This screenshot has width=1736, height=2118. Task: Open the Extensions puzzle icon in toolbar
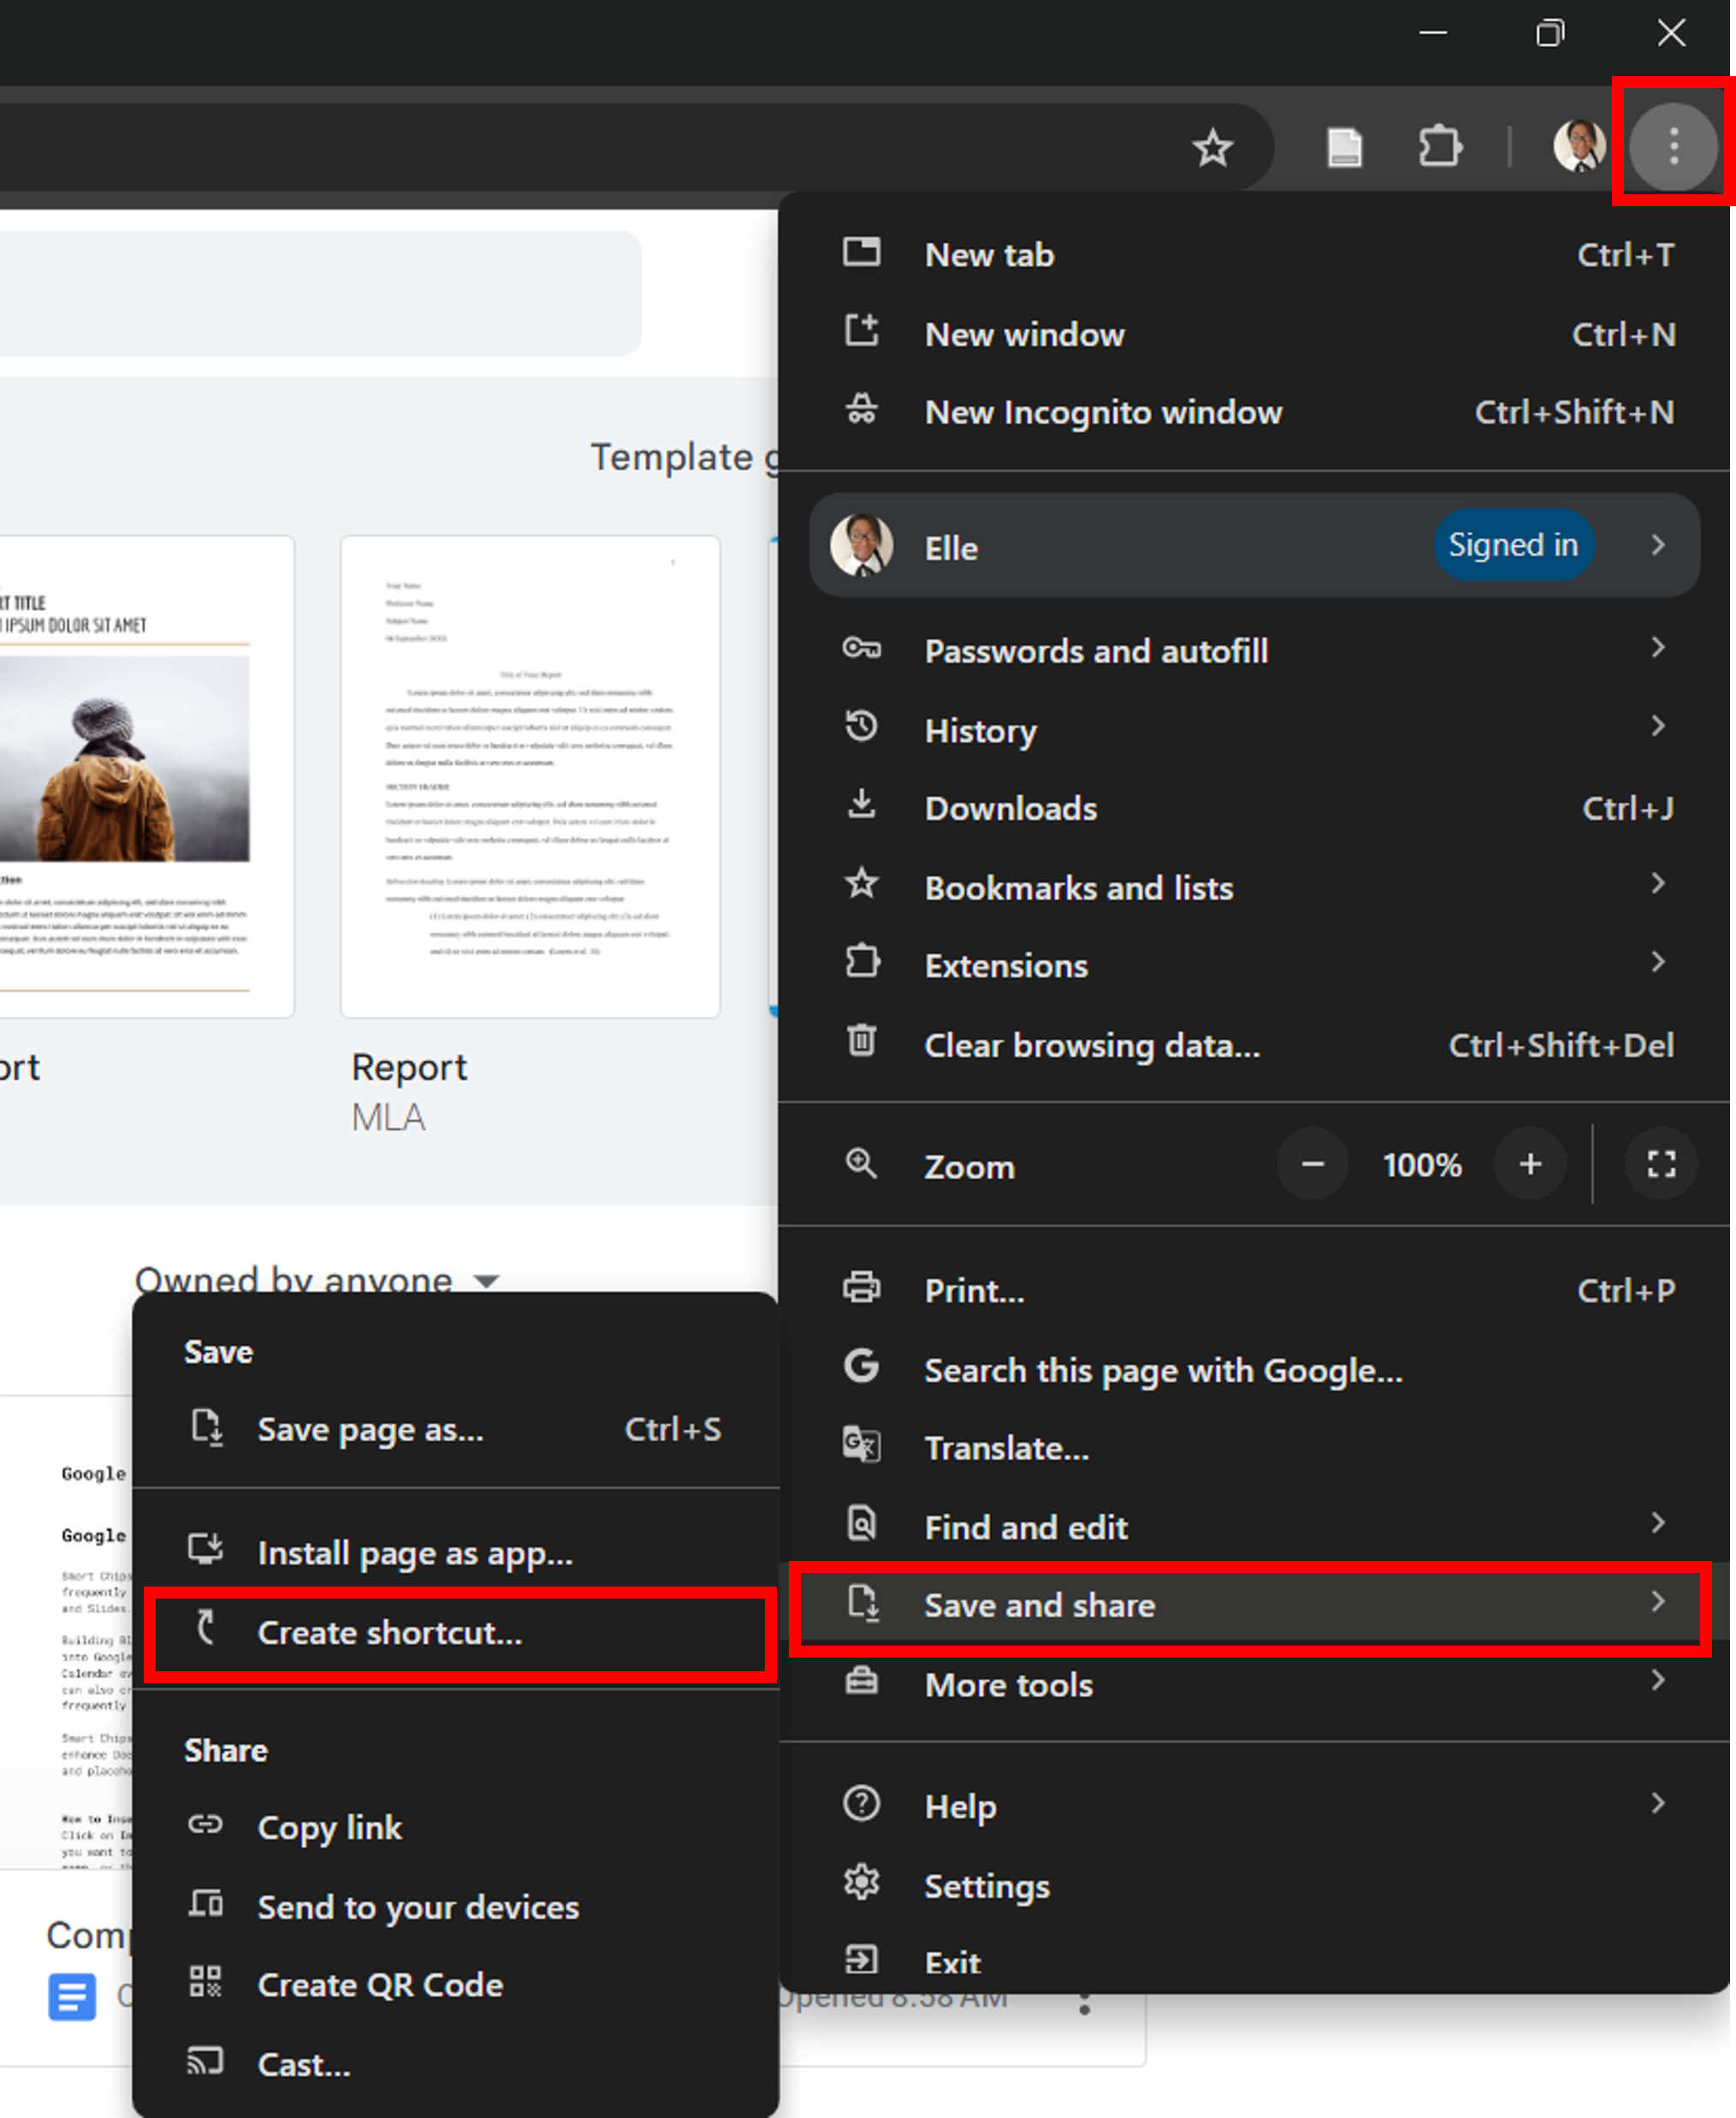(x=1440, y=146)
